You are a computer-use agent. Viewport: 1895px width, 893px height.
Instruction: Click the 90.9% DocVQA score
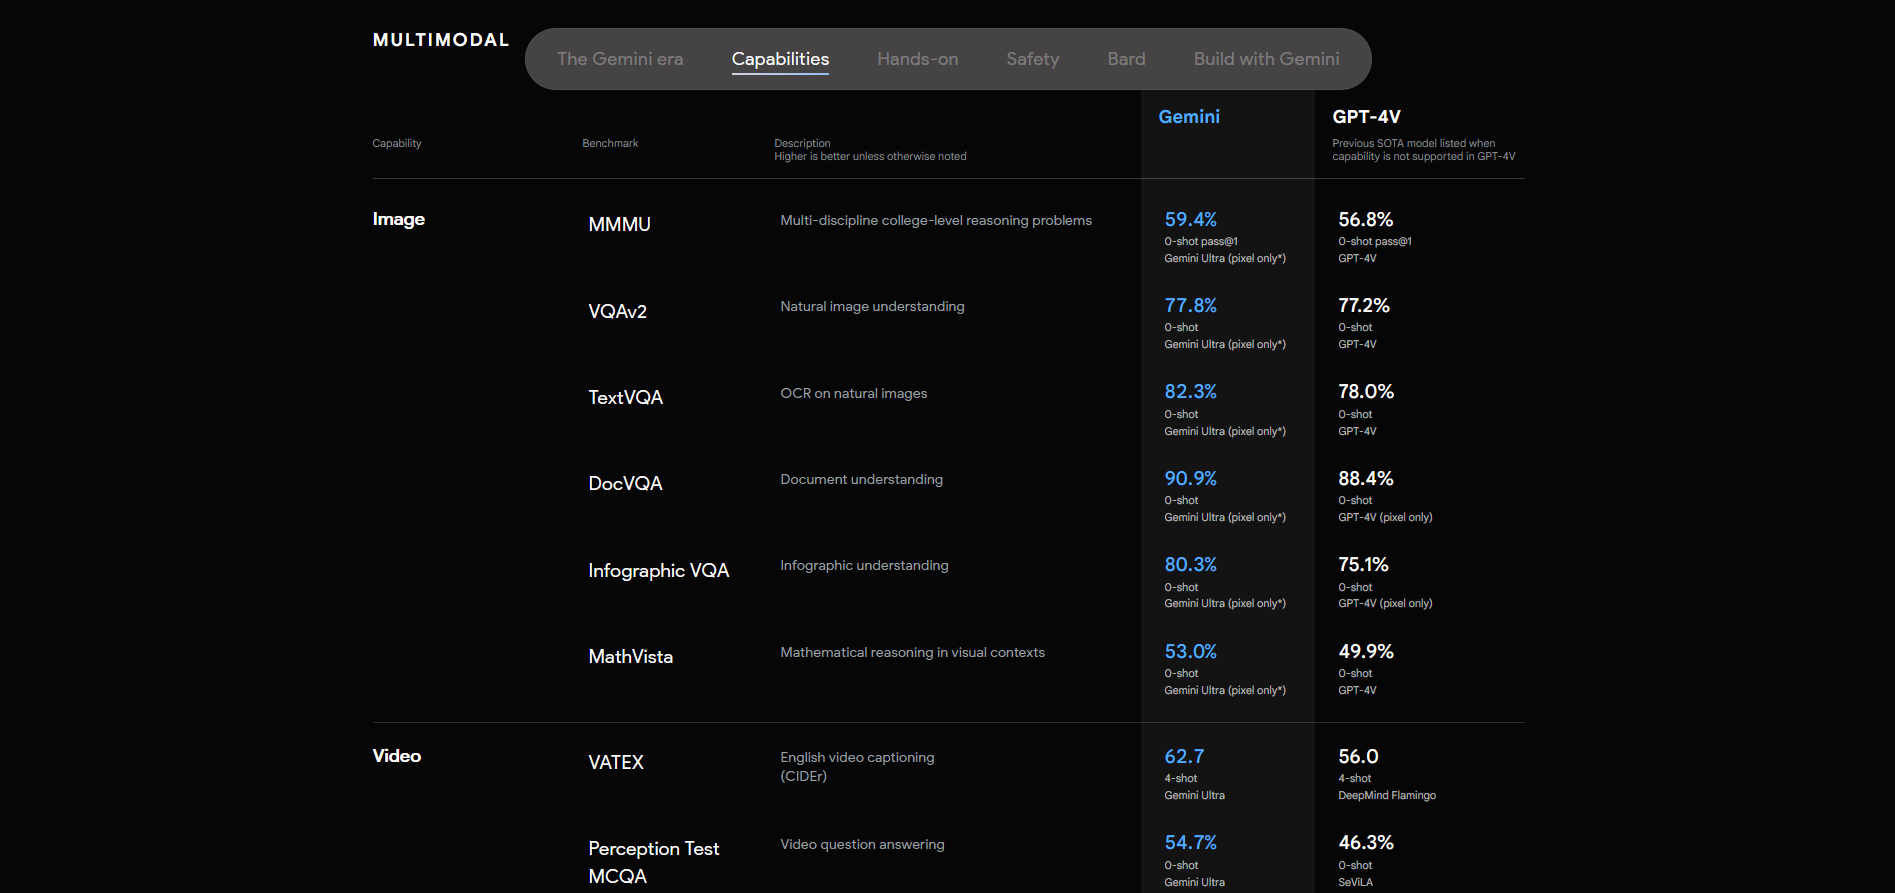pyautogui.click(x=1190, y=478)
